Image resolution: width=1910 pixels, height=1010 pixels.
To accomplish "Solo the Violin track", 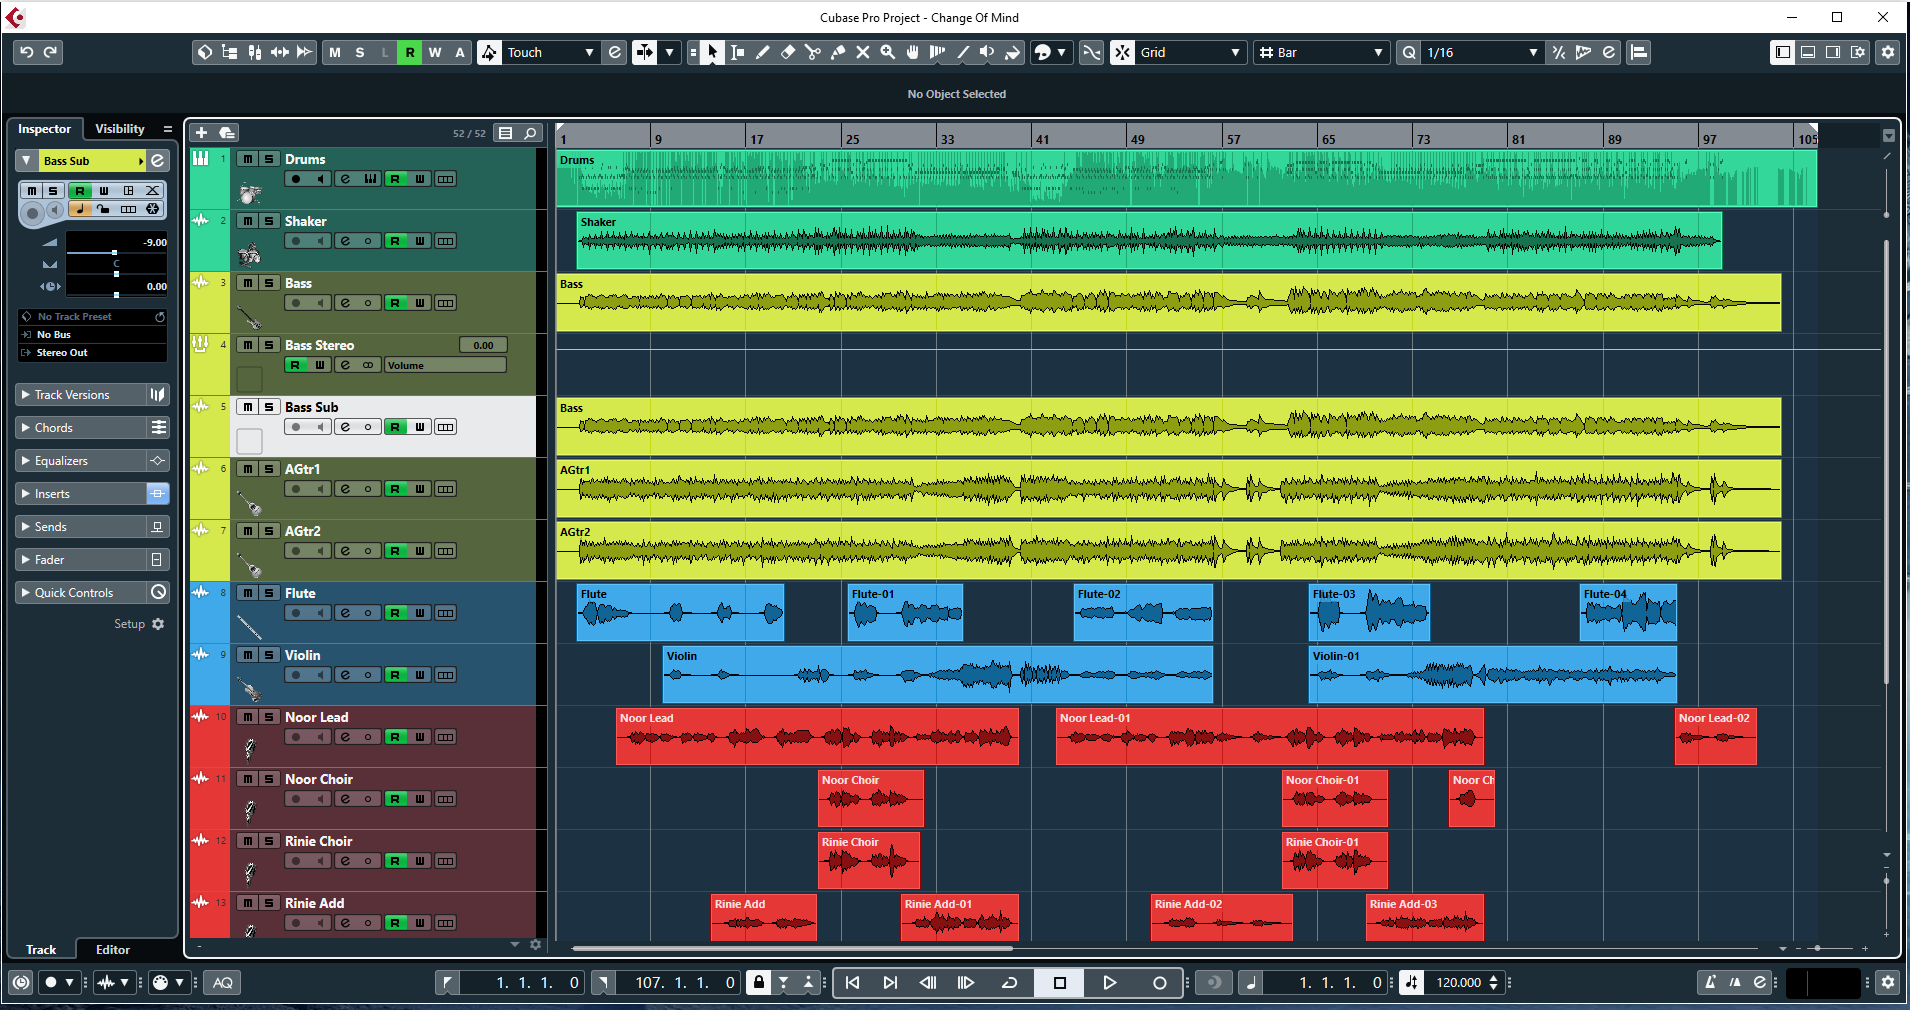I will [x=269, y=655].
